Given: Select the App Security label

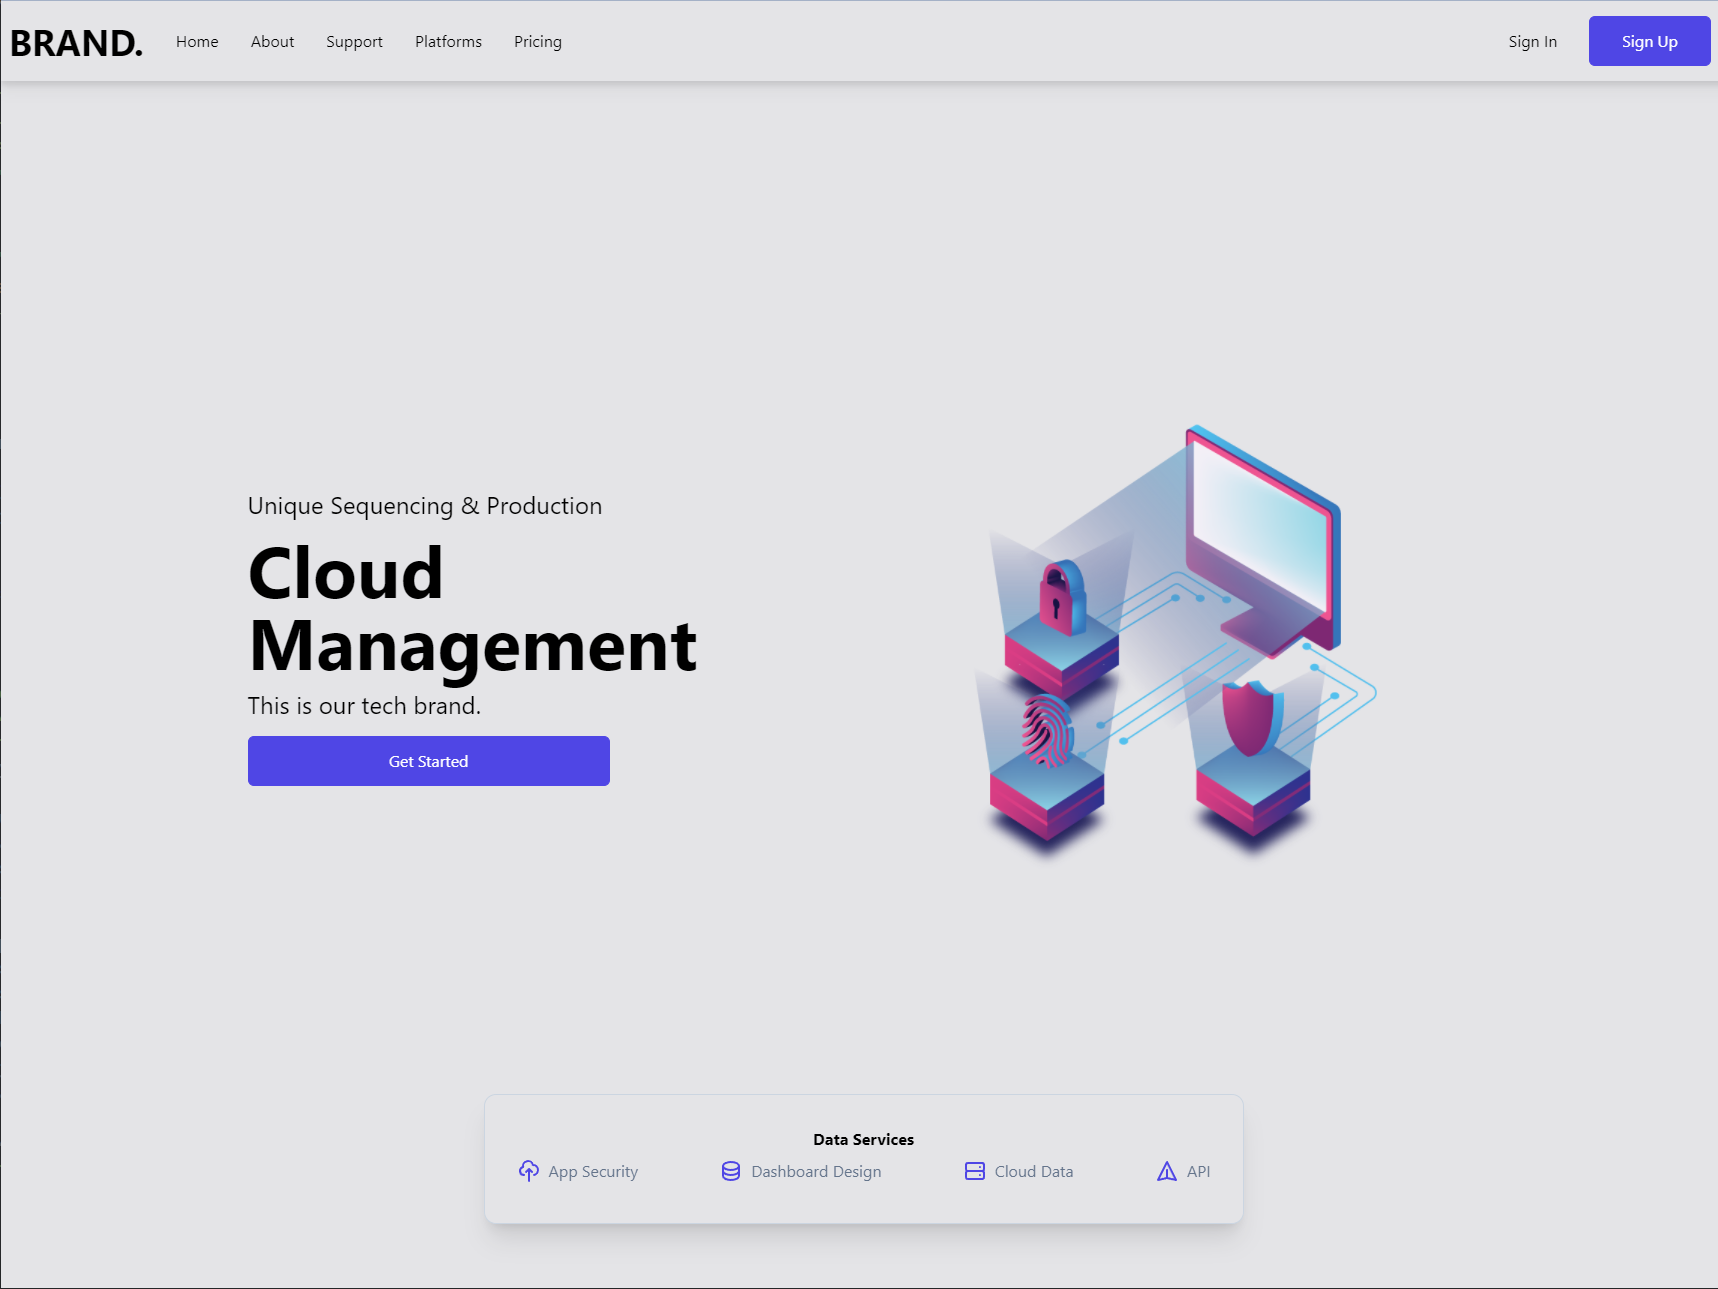Looking at the screenshot, I should point(593,1172).
